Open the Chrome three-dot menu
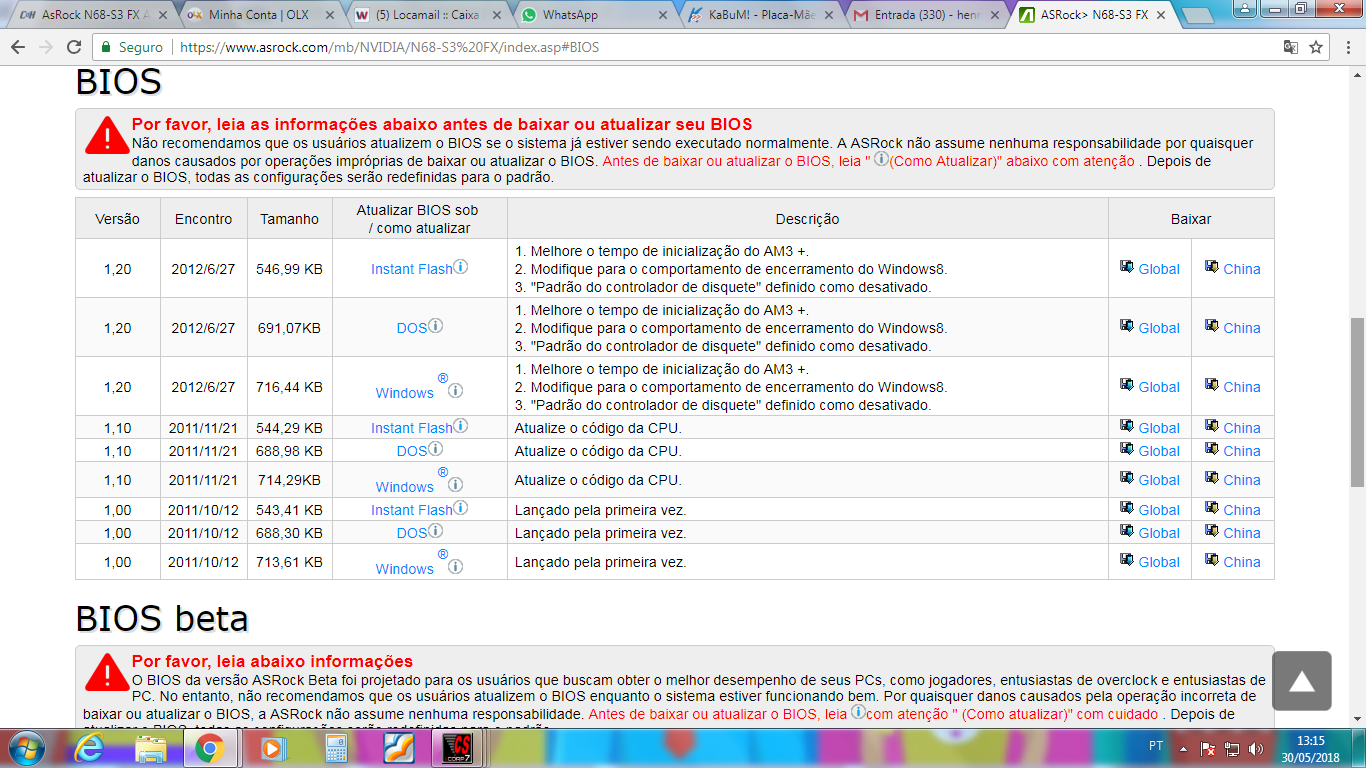This screenshot has width=1366, height=768. pos(1347,47)
